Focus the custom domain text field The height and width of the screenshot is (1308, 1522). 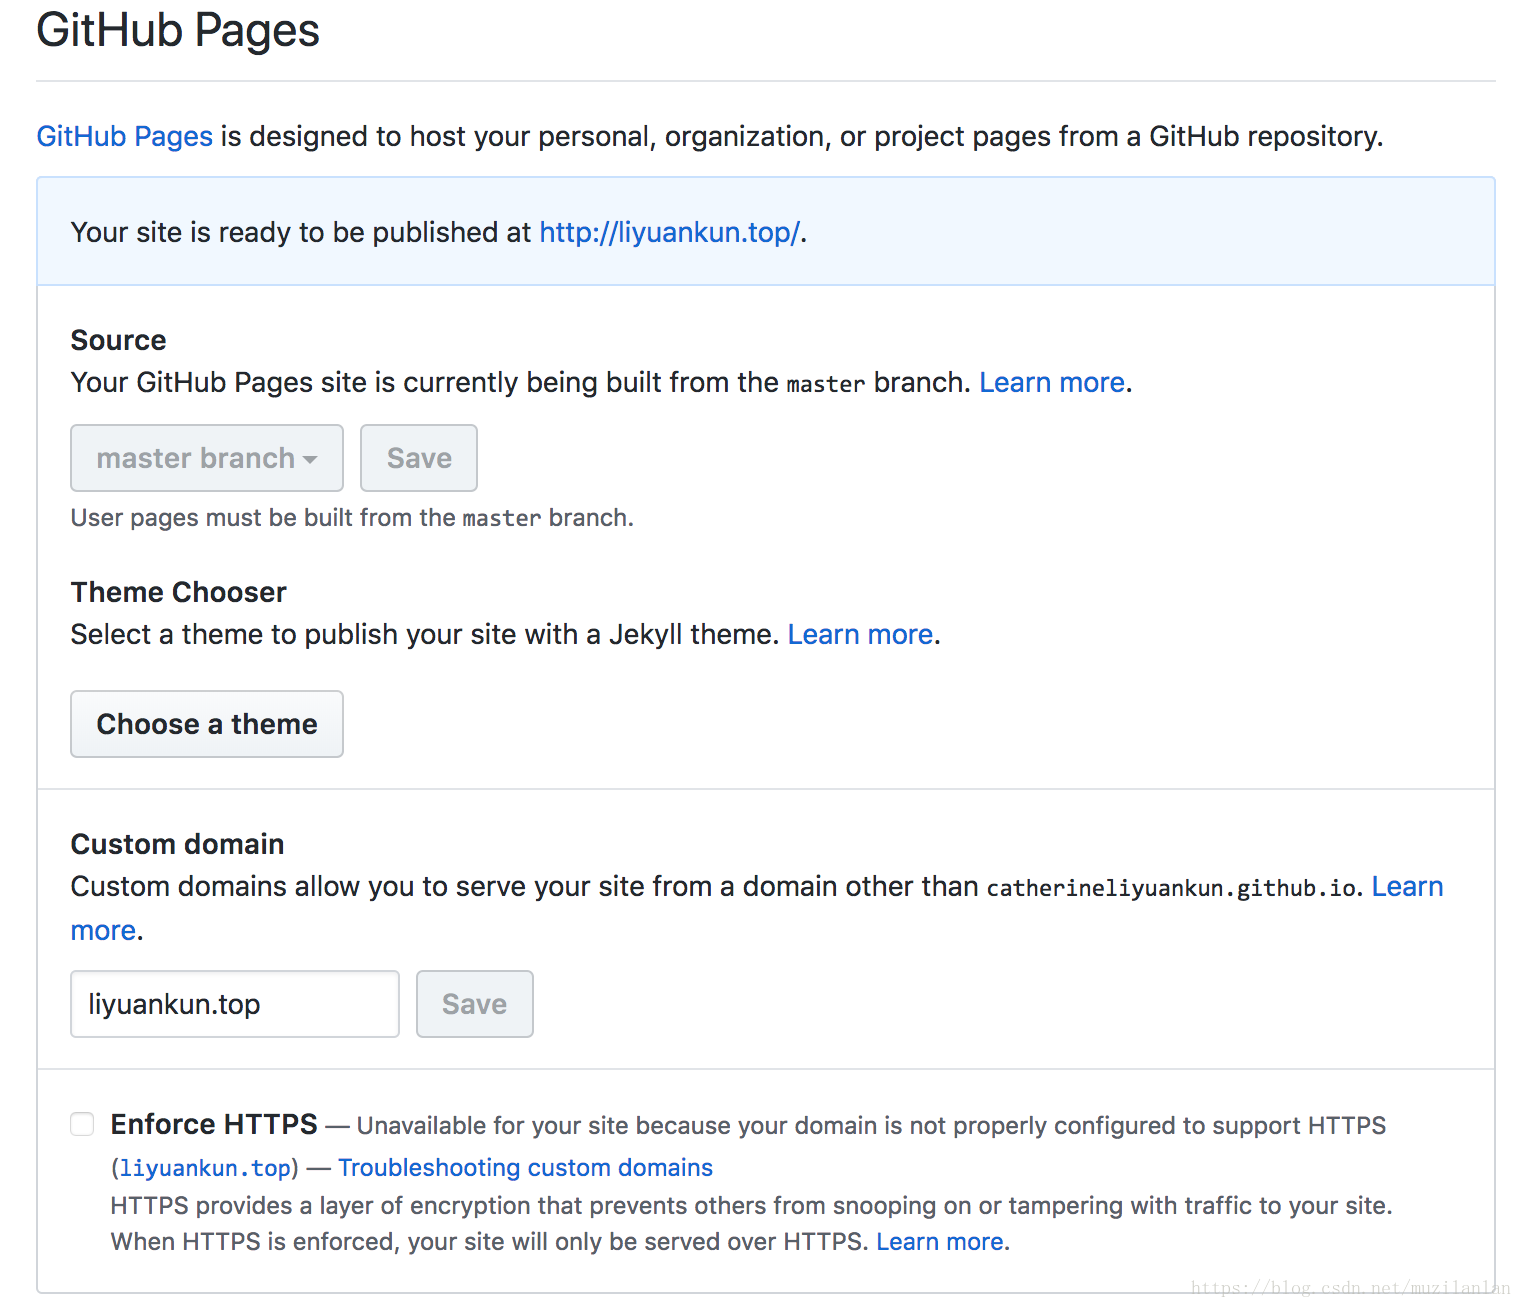coord(234,1004)
